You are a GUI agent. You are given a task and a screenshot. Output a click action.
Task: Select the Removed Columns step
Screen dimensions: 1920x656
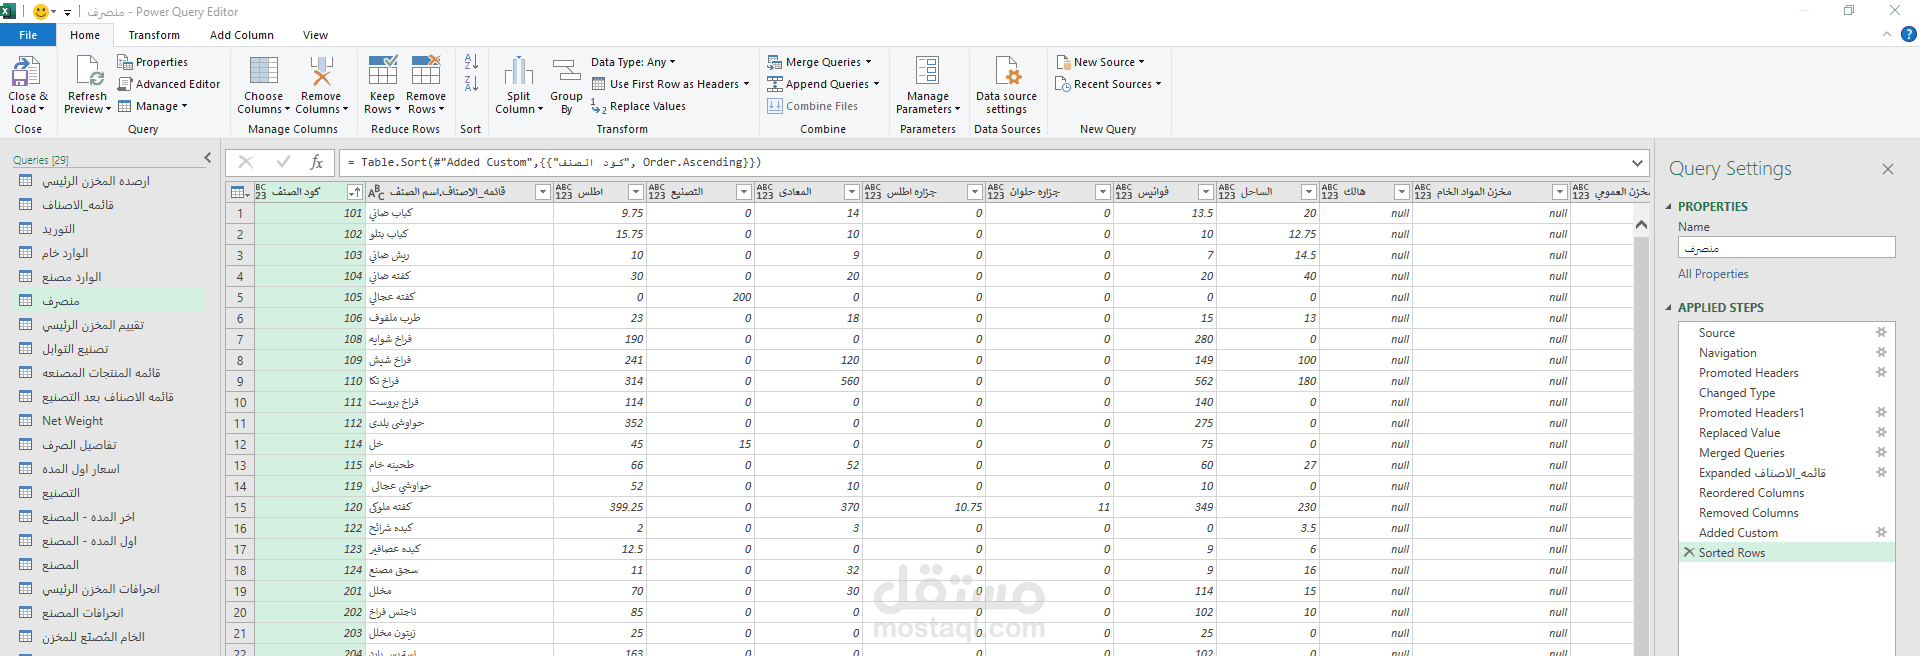(x=1748, y=513)
